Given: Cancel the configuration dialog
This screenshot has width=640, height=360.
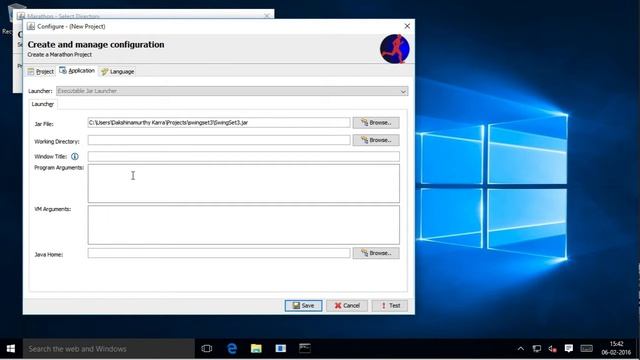Looking at the screenshot, I should (x=347, y=305).
